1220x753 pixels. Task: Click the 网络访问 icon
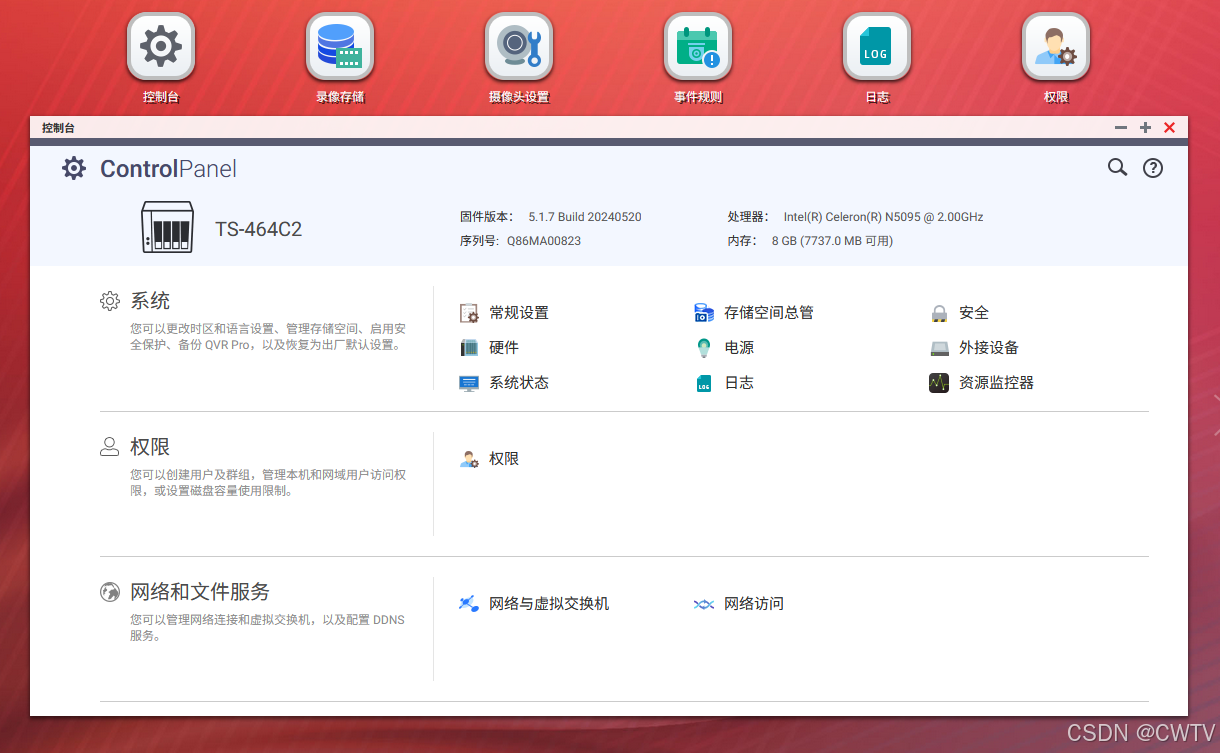click(704, 604)
